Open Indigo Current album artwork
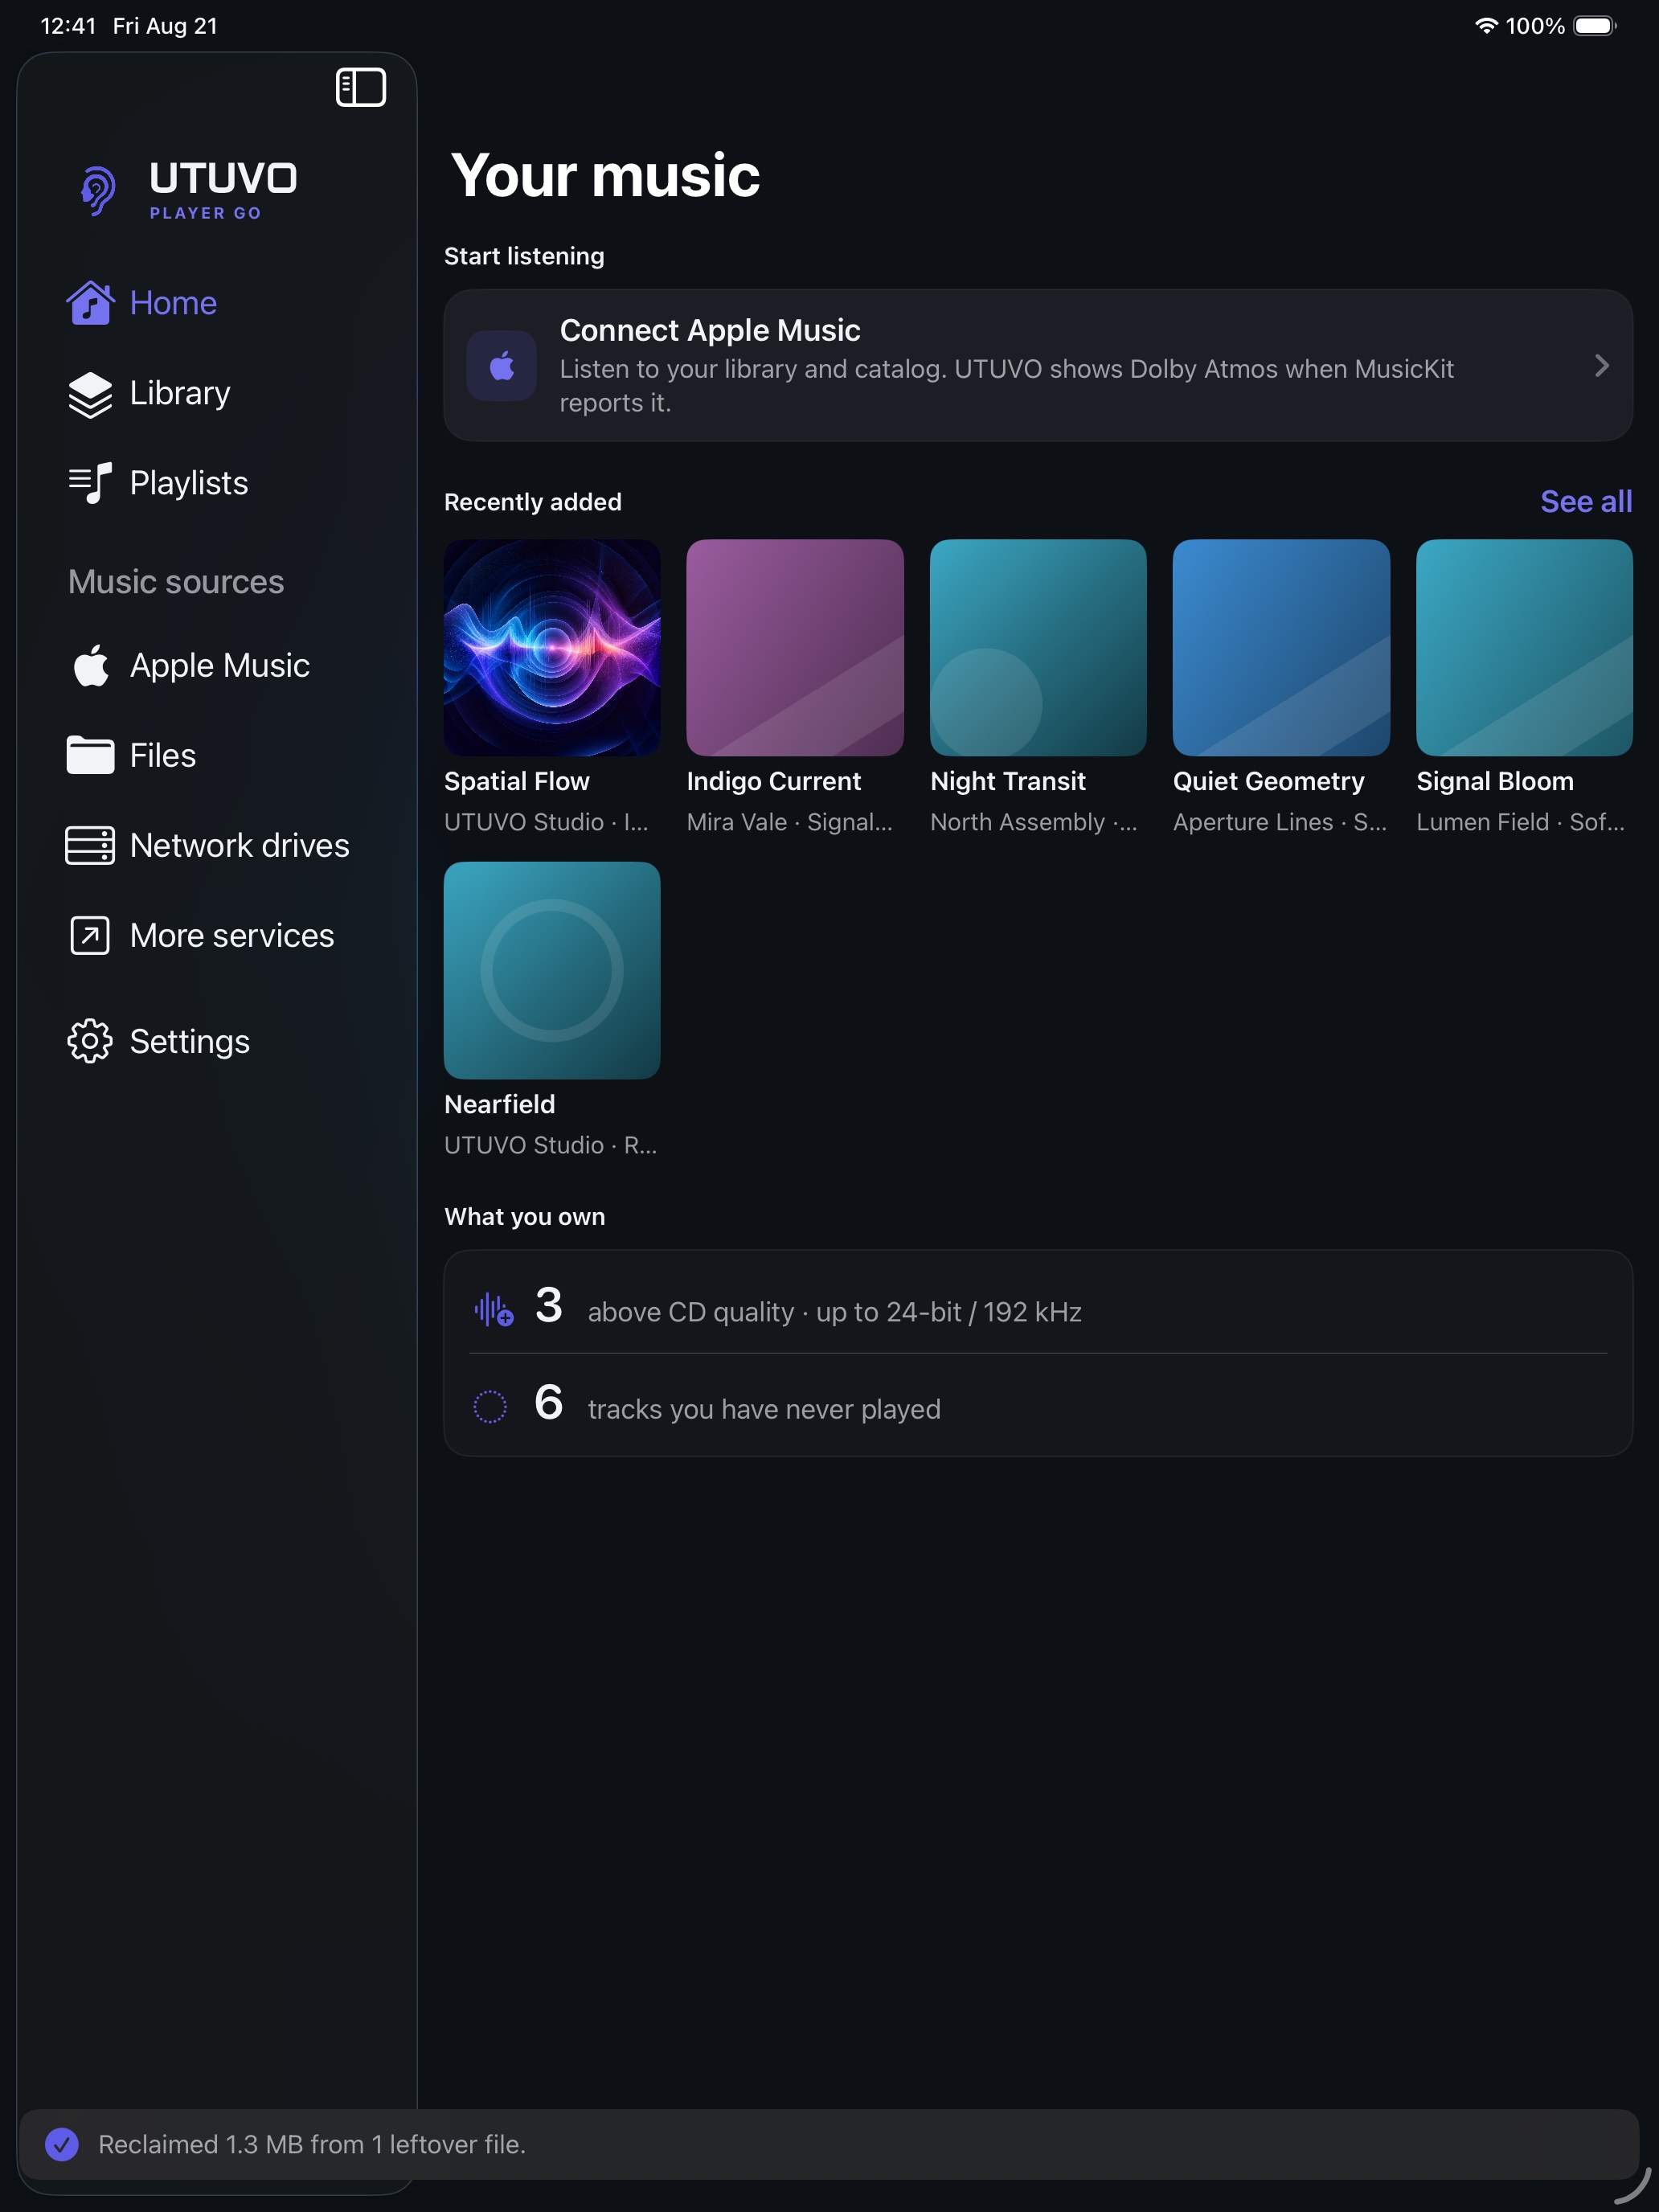 (795, 647)
